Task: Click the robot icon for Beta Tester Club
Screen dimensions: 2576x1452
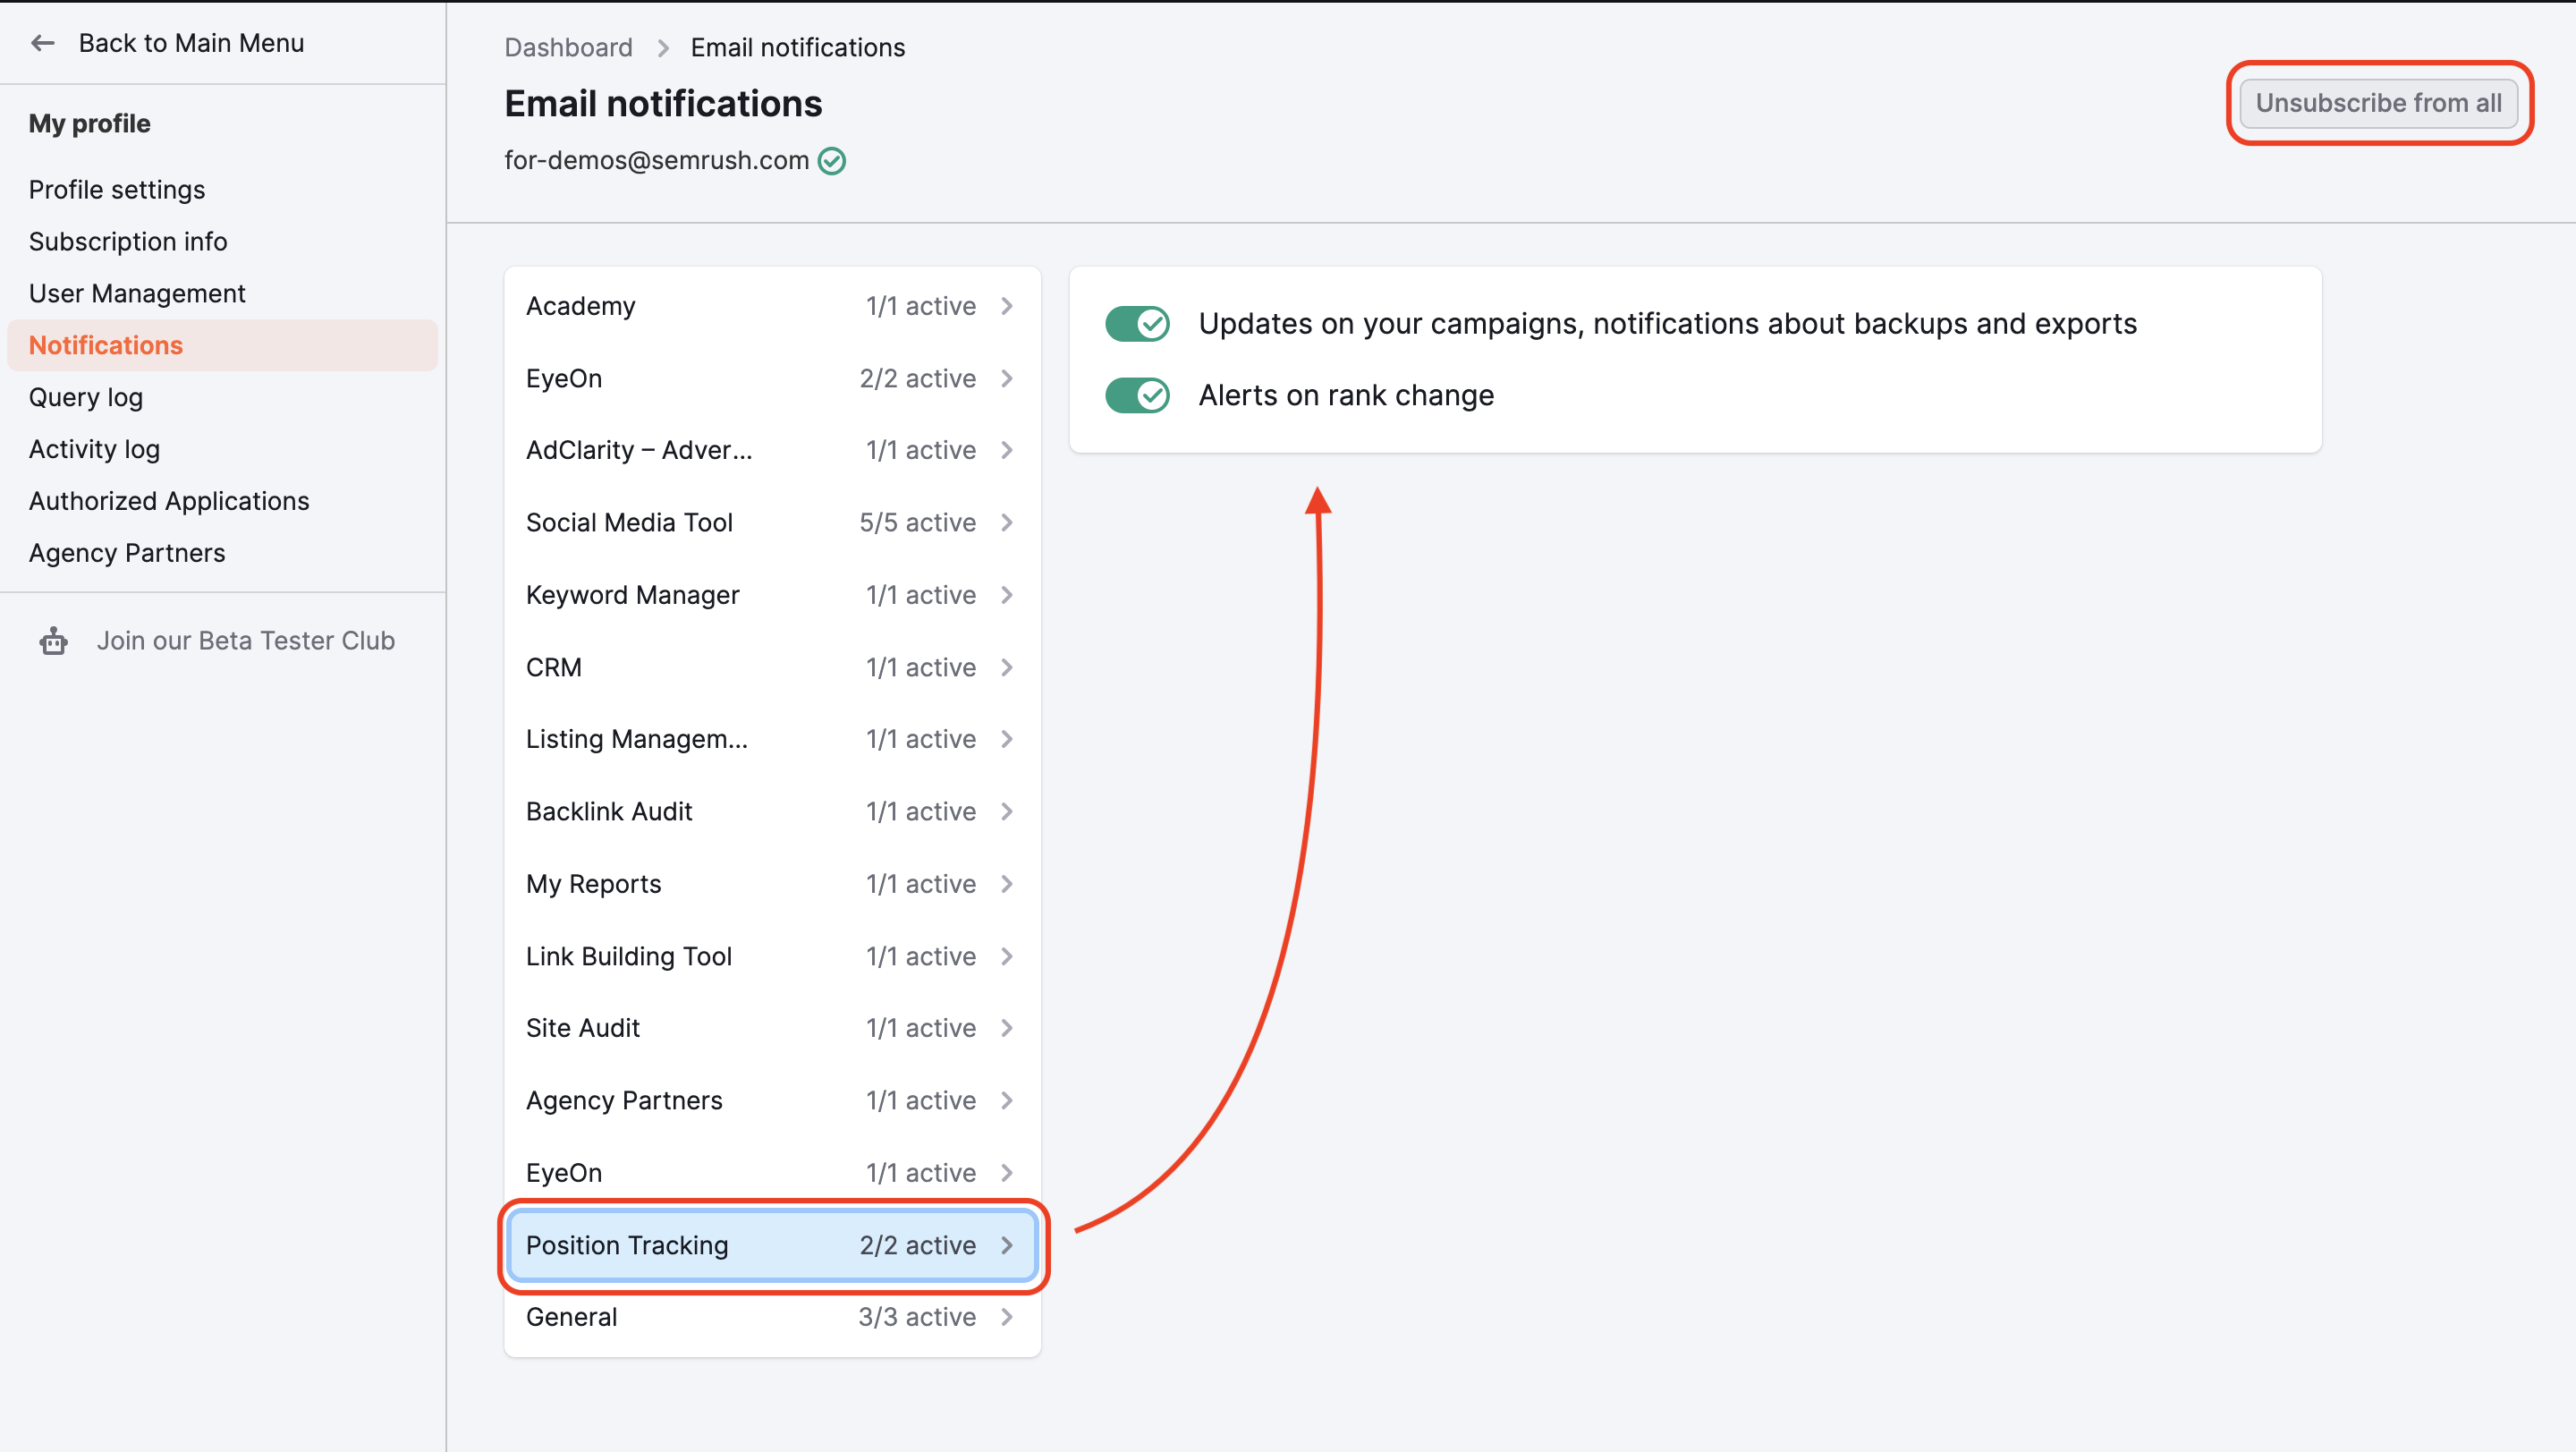Action: [x=54, y=641]
